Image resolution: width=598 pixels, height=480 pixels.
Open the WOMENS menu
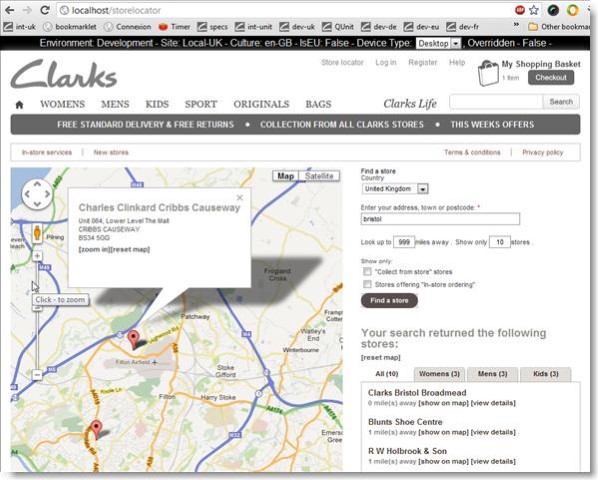(63, 104)
